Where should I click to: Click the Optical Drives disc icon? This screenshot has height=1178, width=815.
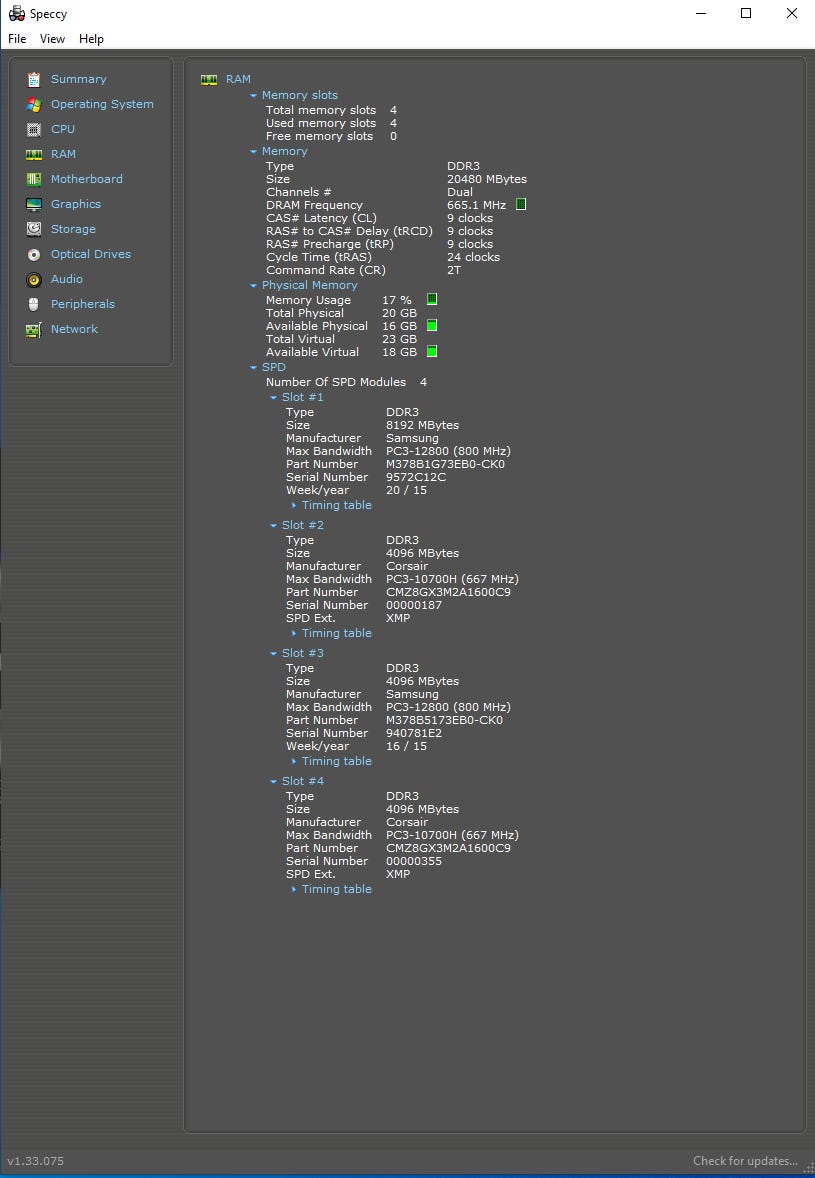pyautogui.click(x=34, y=255)
